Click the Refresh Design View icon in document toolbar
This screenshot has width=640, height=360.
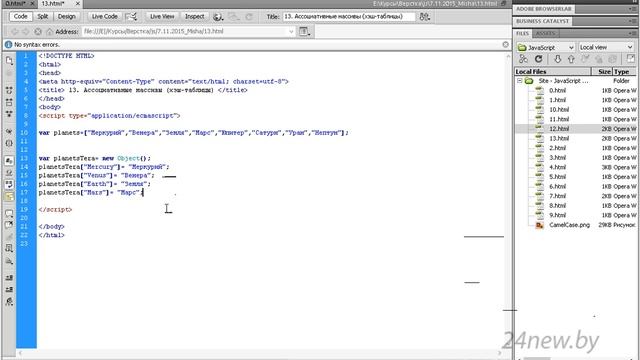pyautogui.click(x=249, y=17)
